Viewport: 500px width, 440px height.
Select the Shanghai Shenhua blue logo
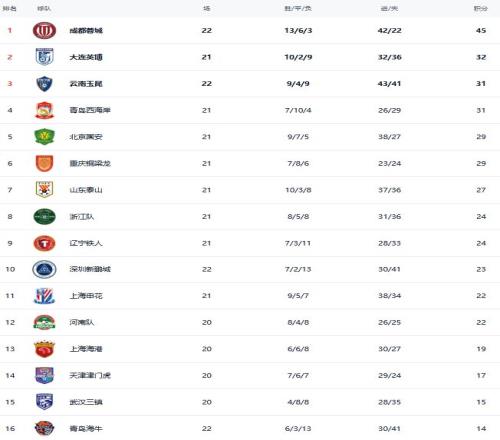[x=44, y=296]
